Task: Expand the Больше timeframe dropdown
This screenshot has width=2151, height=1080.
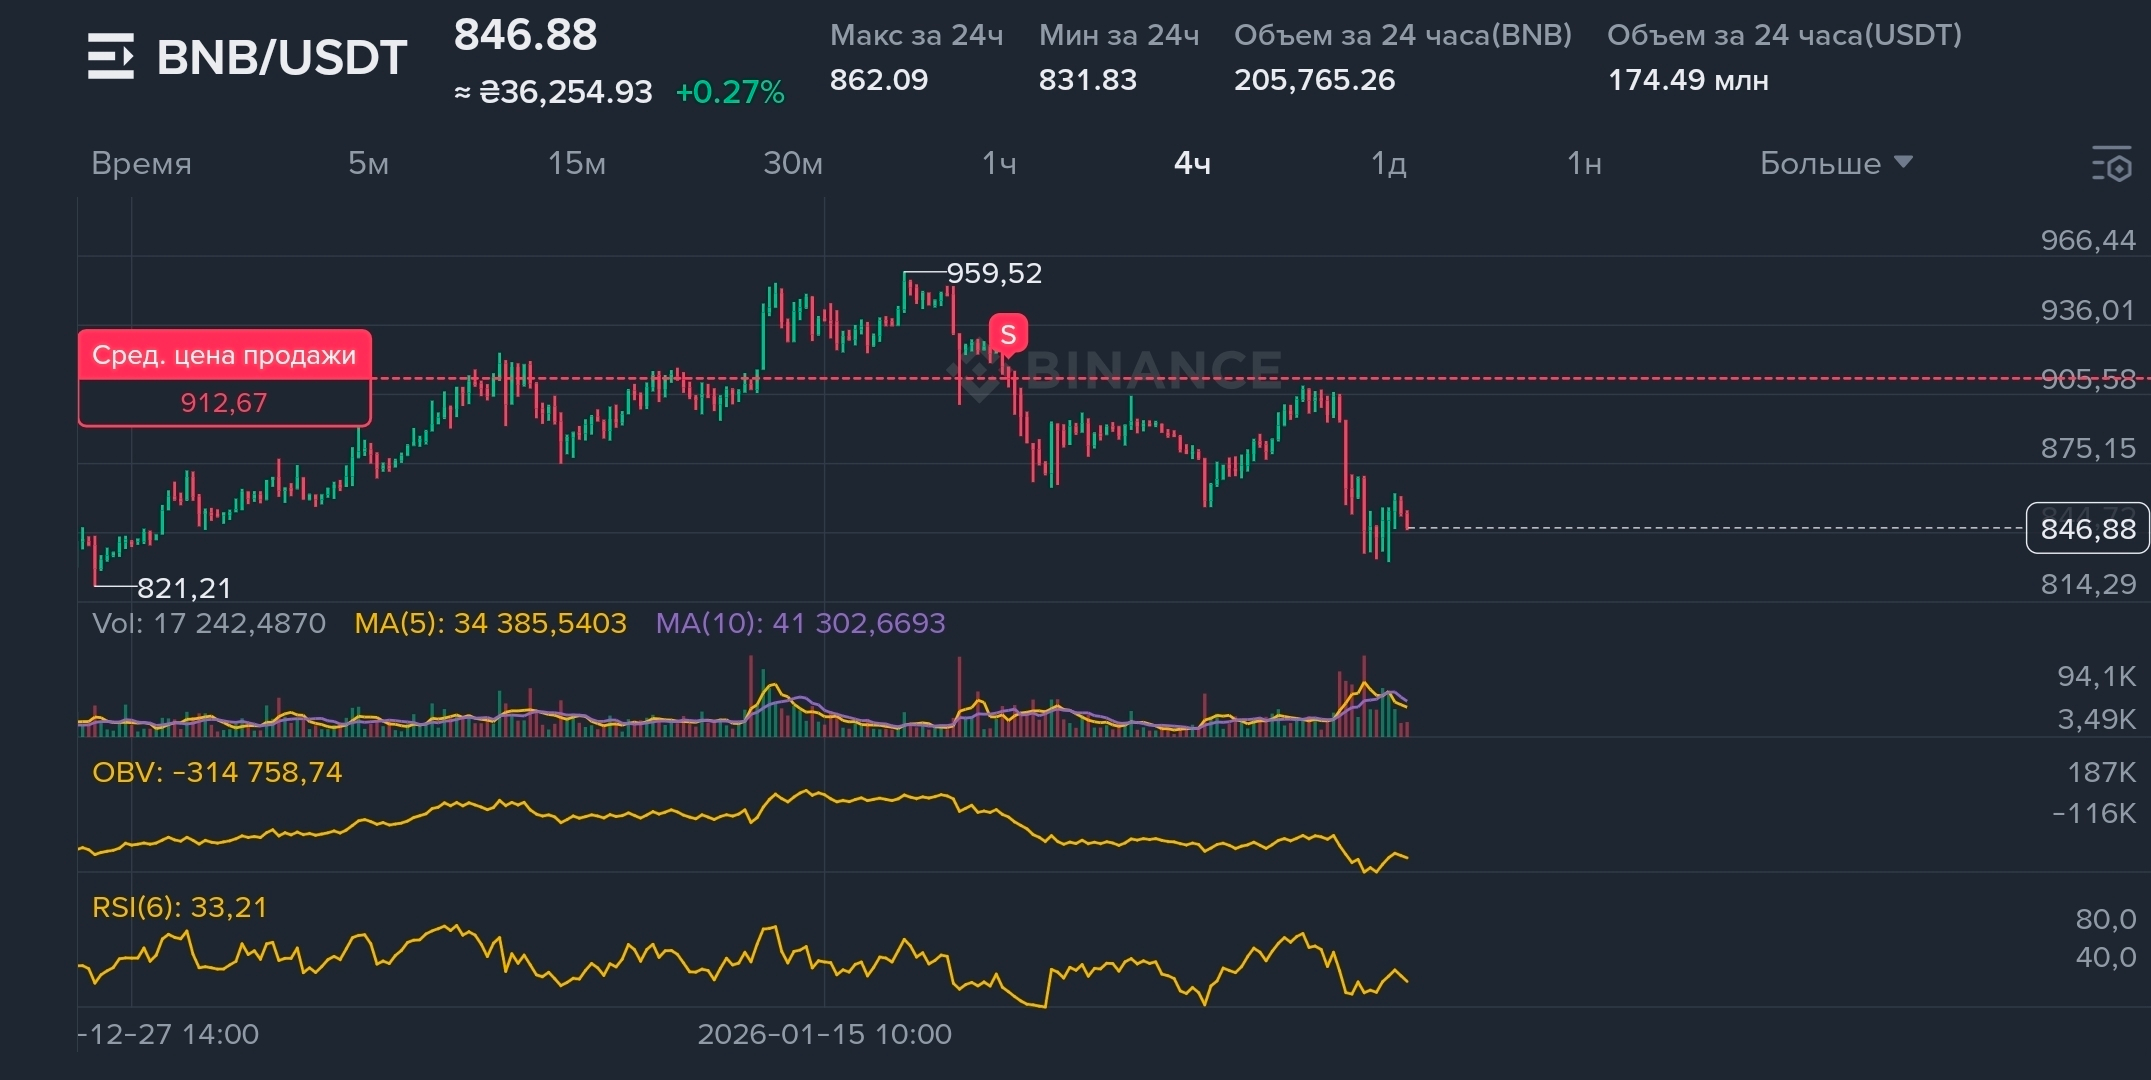Action: pyautogui.click(x=1835, y=163)
